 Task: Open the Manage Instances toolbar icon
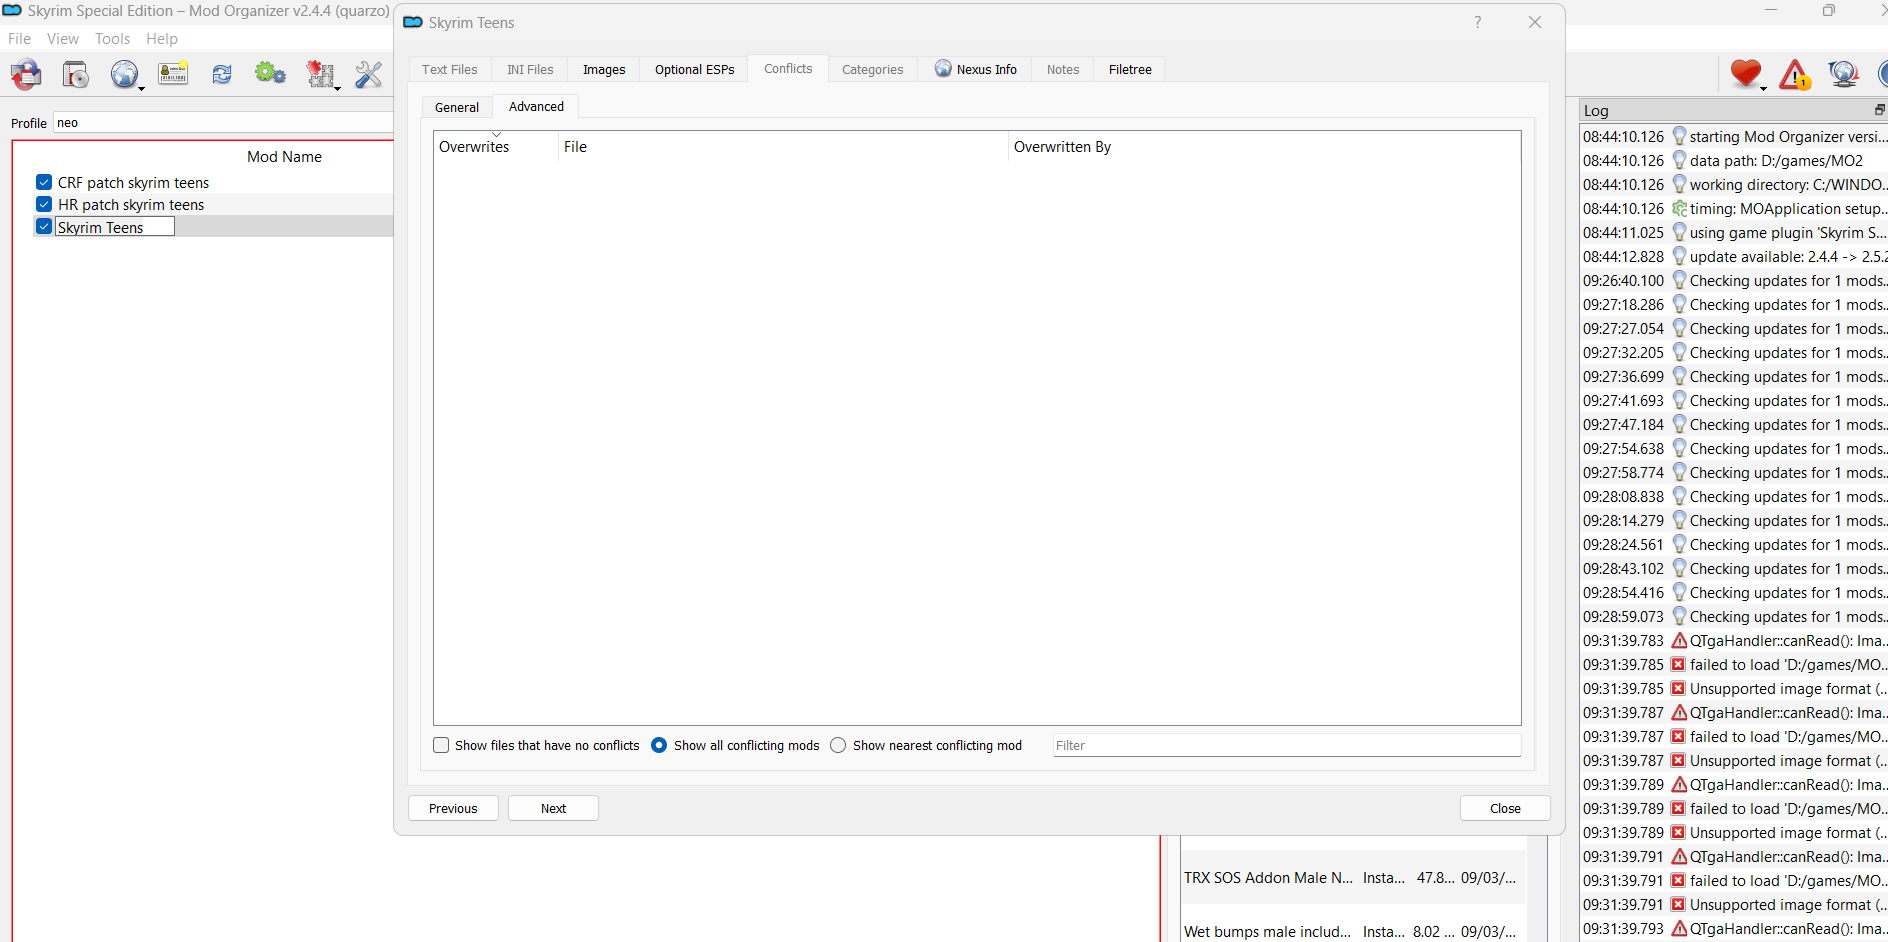point(26,74)
